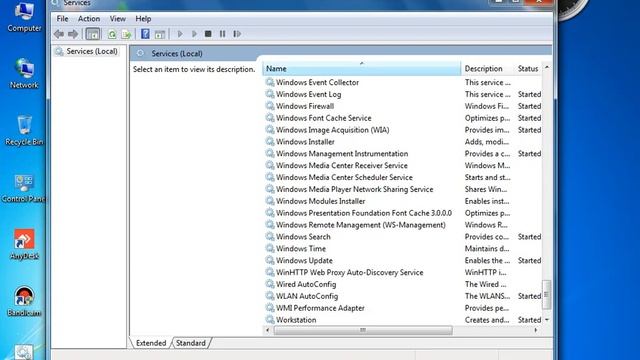Click the vertical scrollbar up arrow
Screen dimensions: 640x360
pos(547,67)
